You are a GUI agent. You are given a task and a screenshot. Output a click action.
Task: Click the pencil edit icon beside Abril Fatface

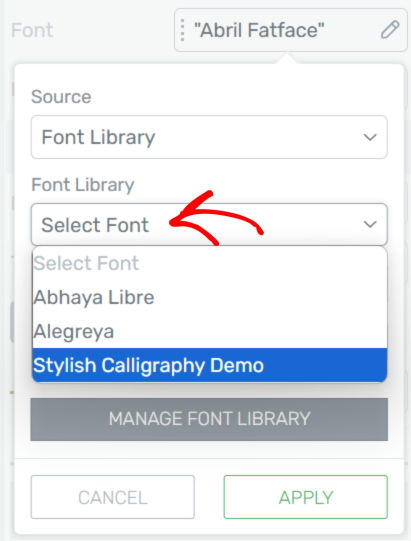tap(390, 30)
